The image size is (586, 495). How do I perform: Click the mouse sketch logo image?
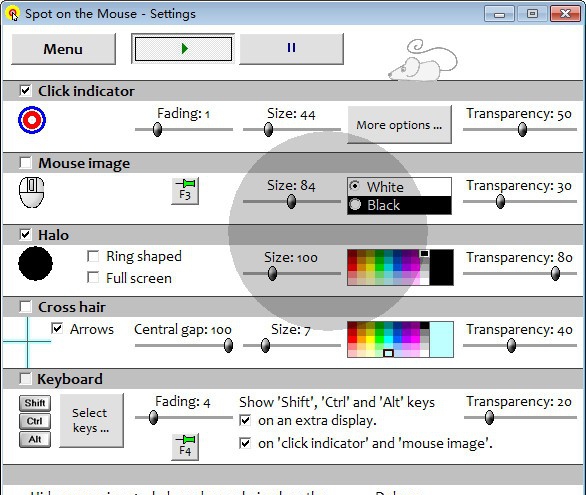[x=423, y=61]
